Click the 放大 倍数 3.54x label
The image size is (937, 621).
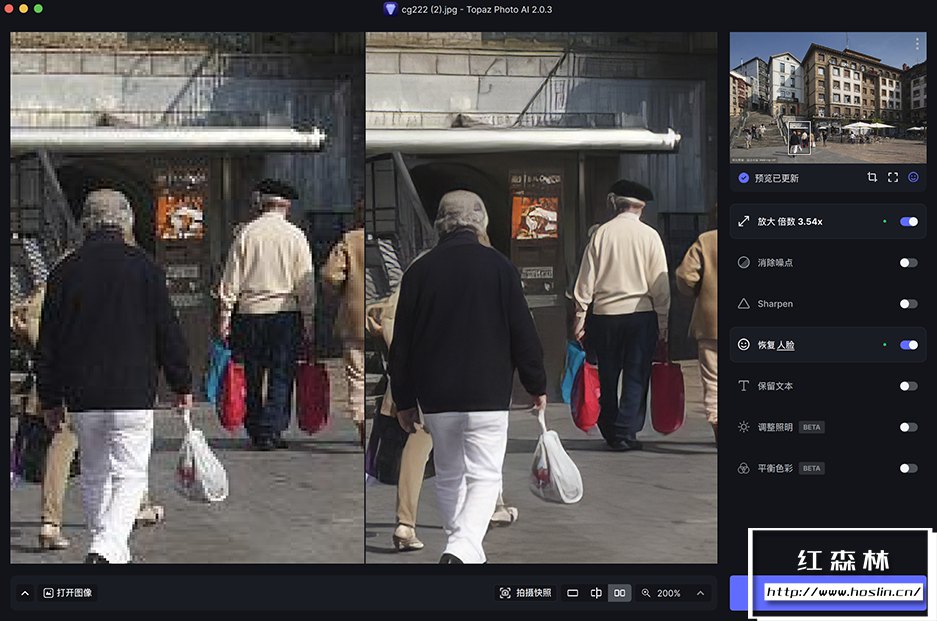pyautogui.click(x=790, y=222)
